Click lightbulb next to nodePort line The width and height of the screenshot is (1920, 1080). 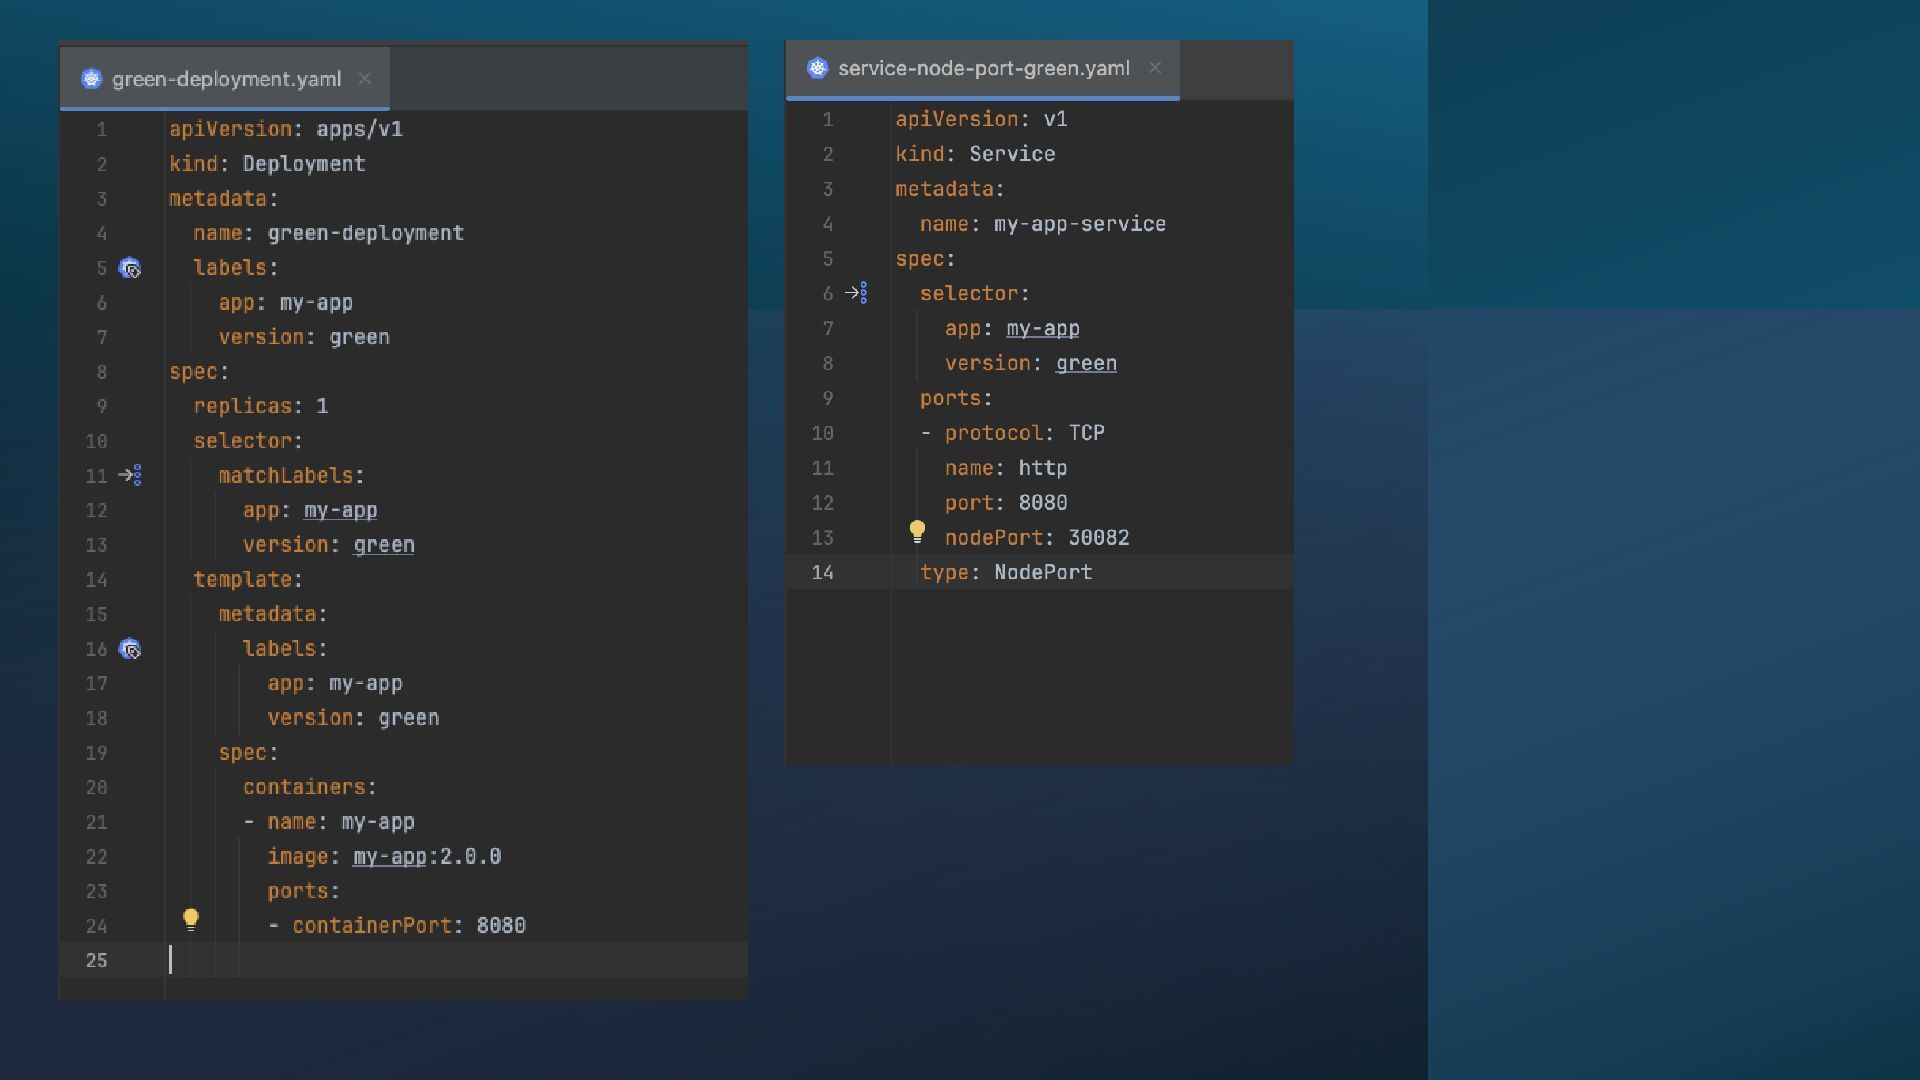[x=917, y=531]
